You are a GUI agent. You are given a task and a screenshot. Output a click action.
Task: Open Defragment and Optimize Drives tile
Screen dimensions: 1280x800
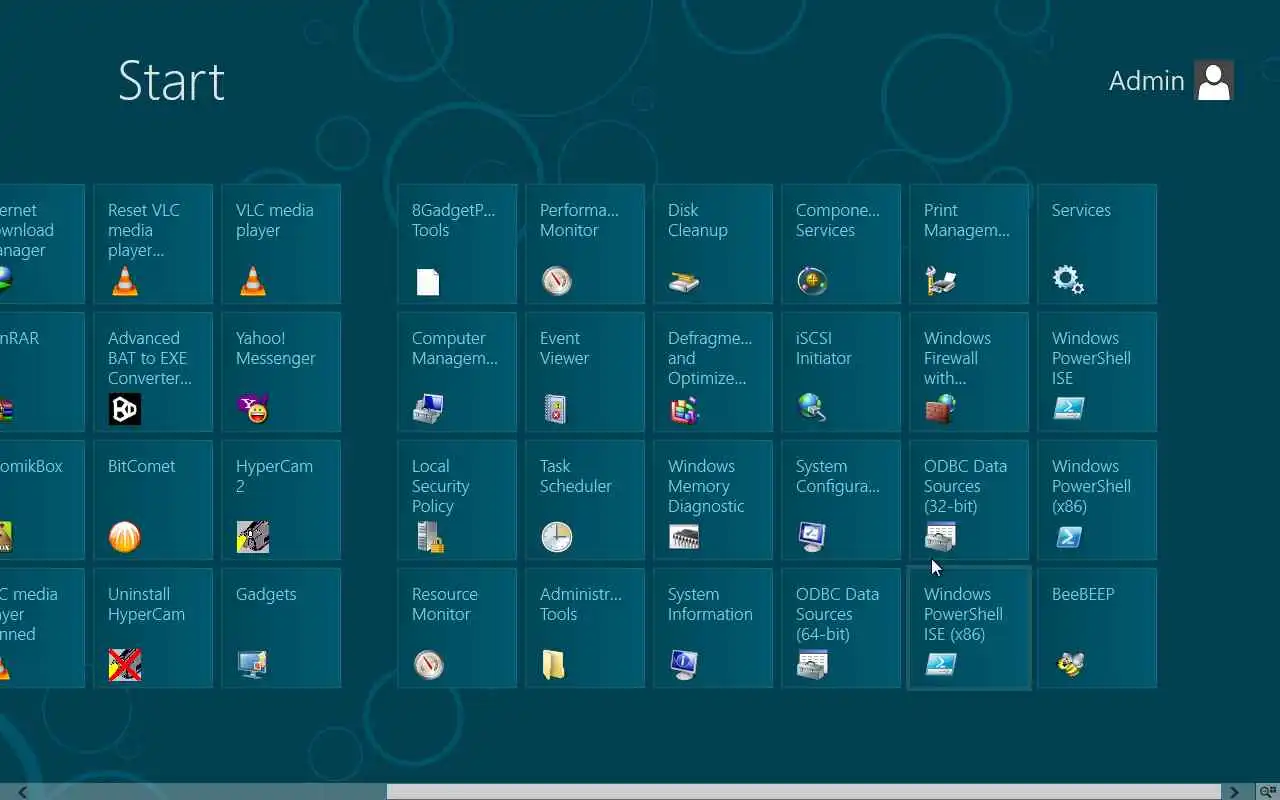713,372
